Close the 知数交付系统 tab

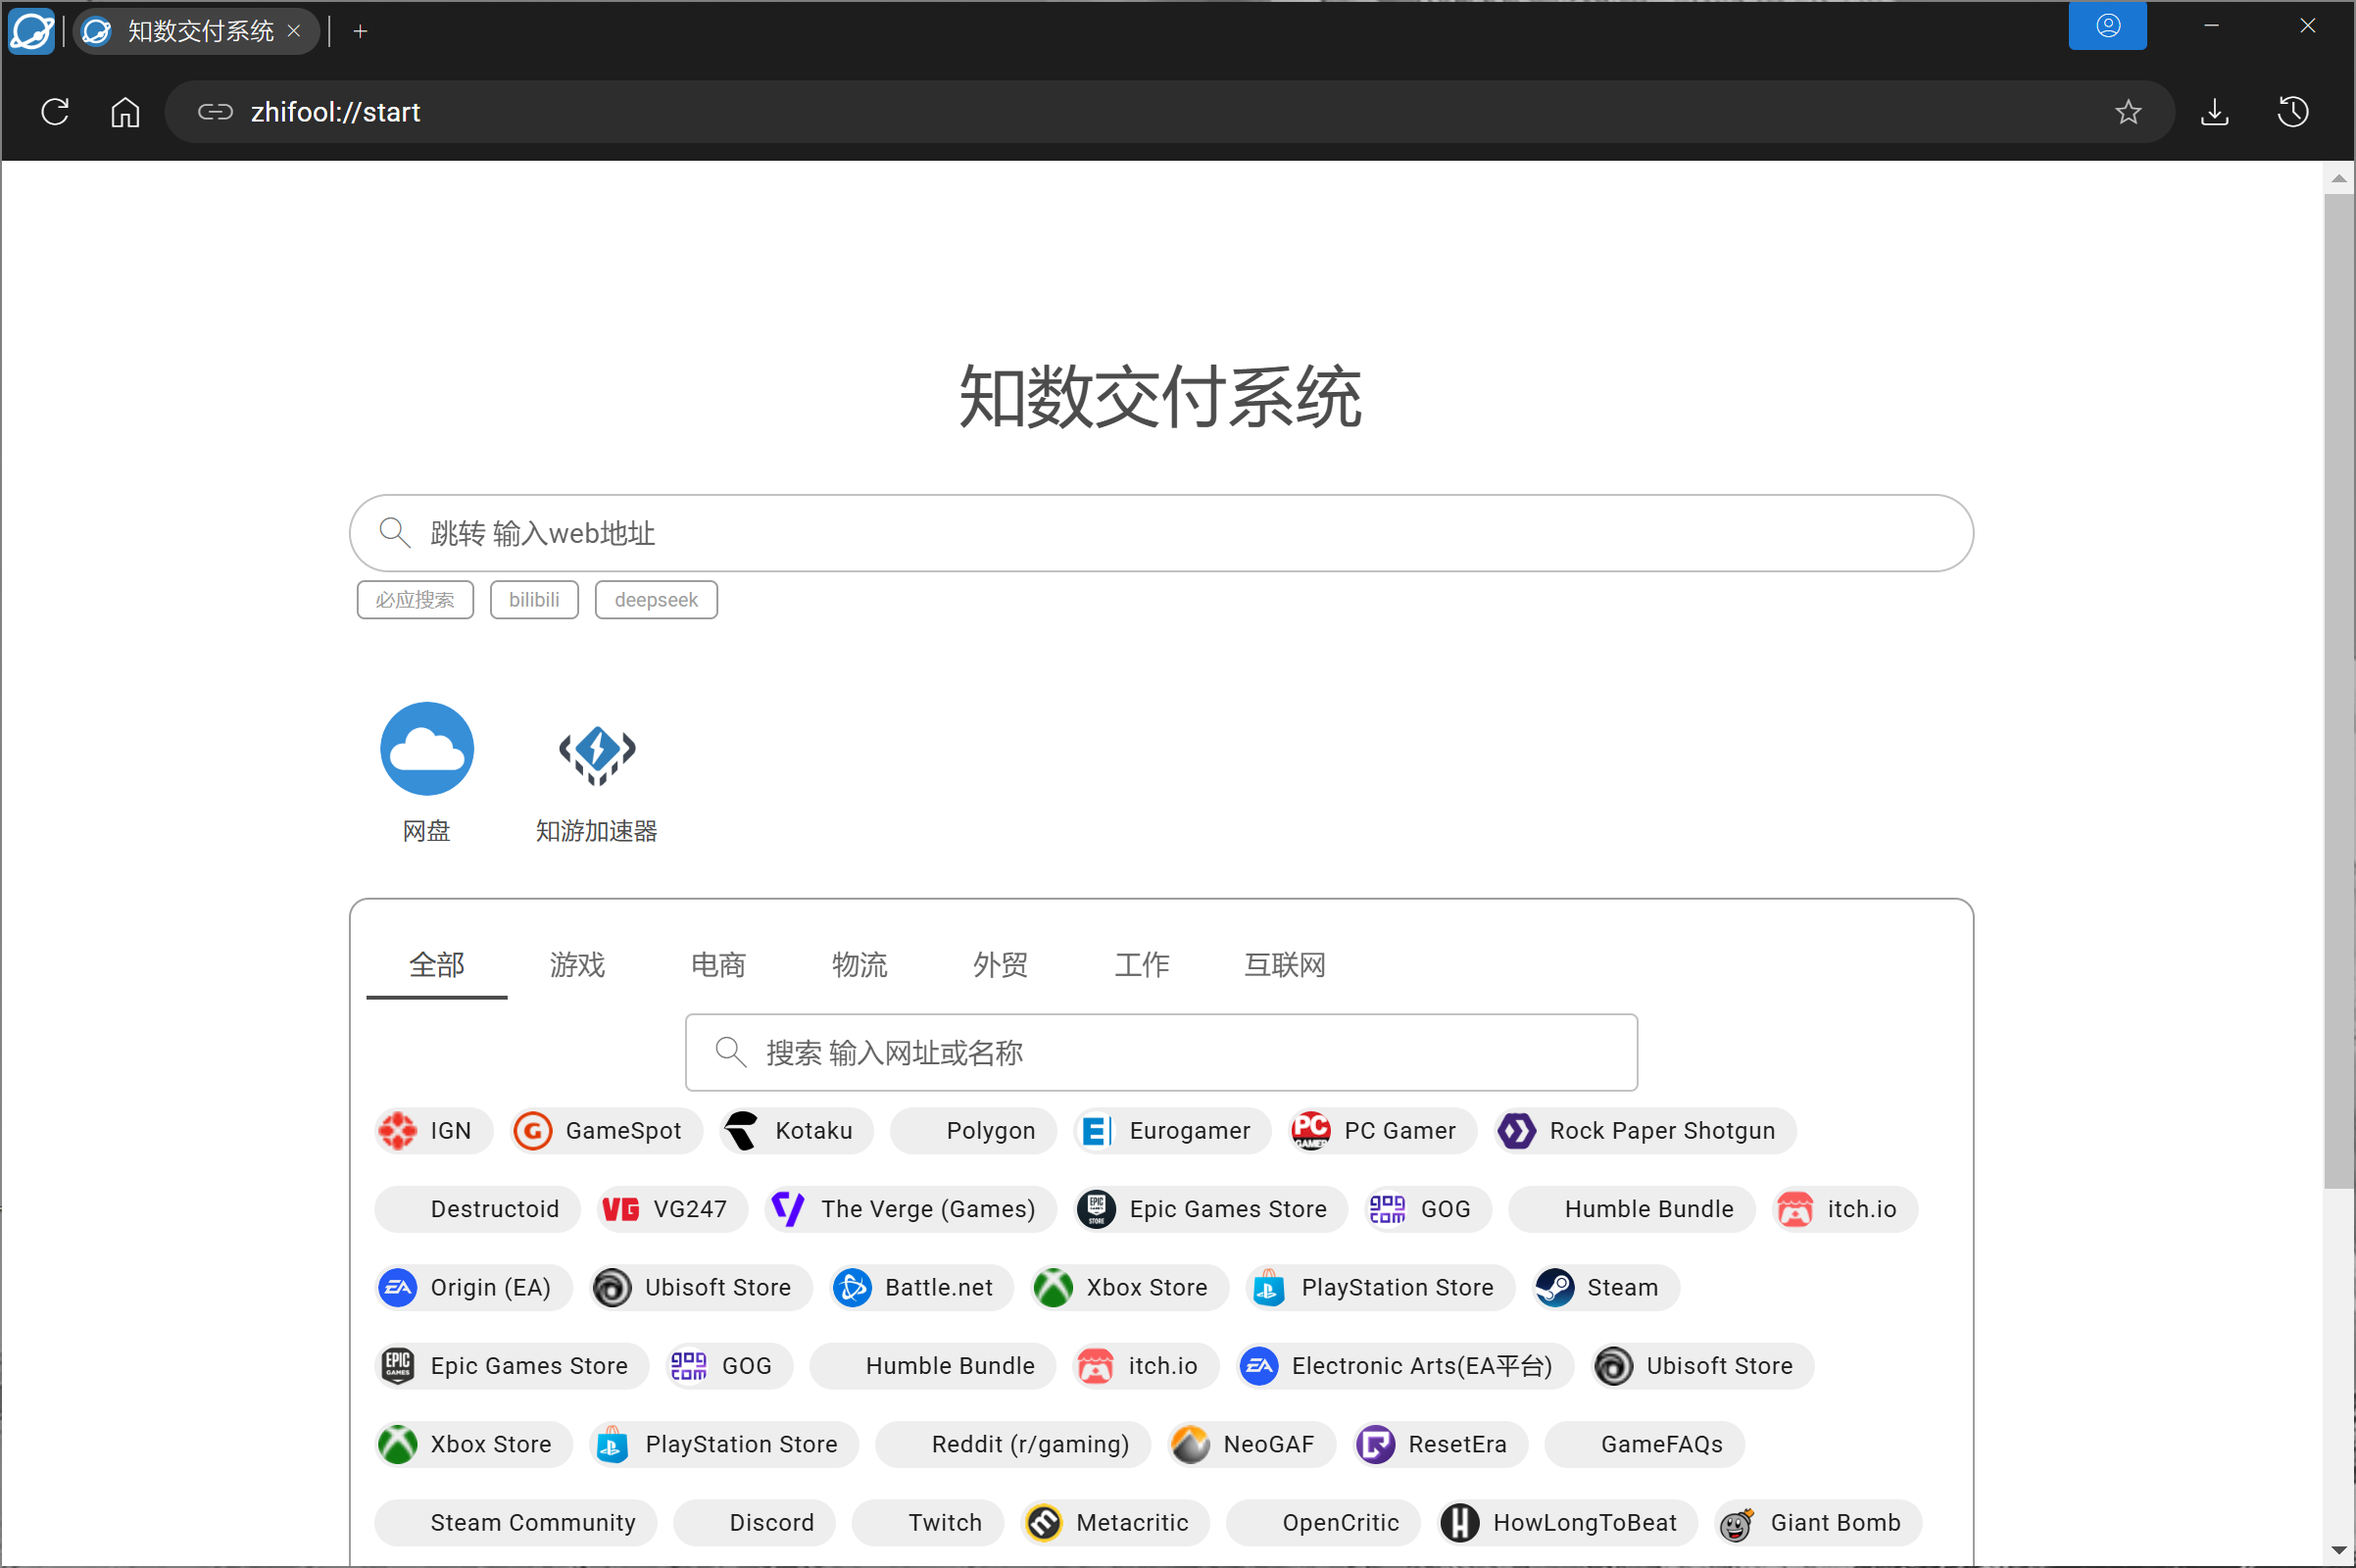294,31
